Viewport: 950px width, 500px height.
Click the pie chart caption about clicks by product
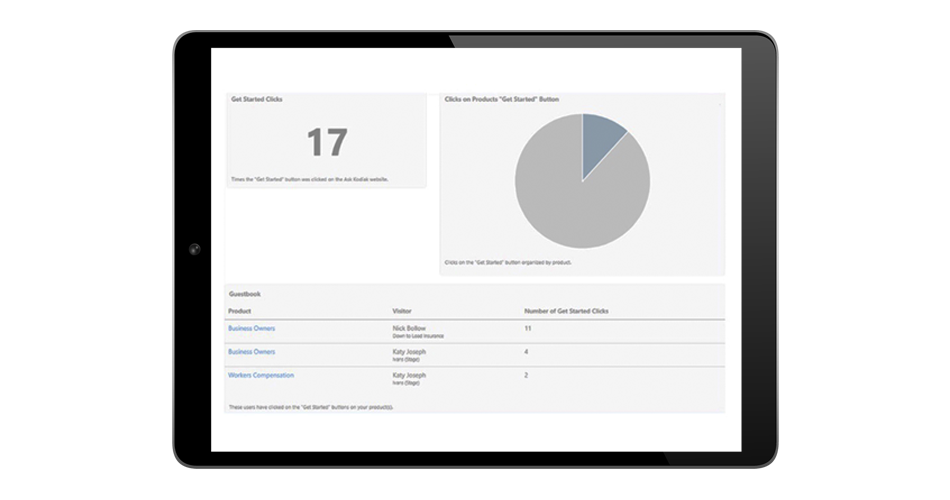tap(507, 263)
